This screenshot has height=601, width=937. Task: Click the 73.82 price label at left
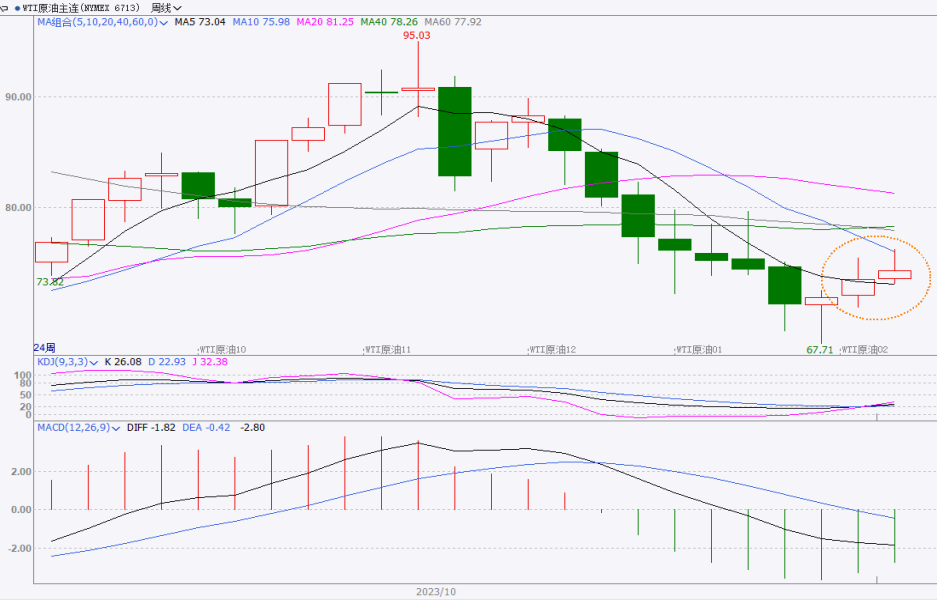pos(50,283)
